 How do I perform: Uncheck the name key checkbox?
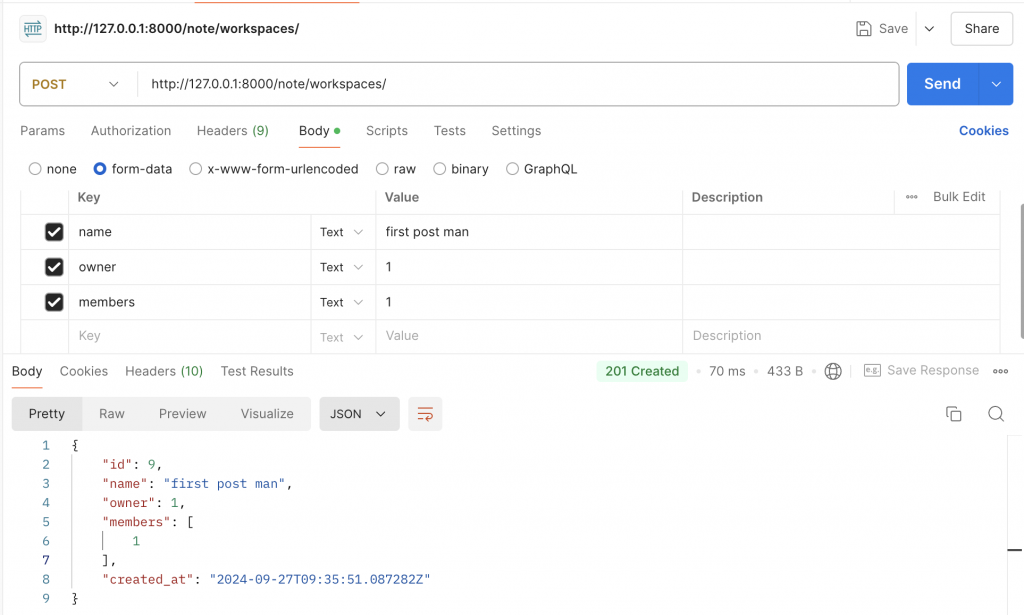tap(54, 232)
